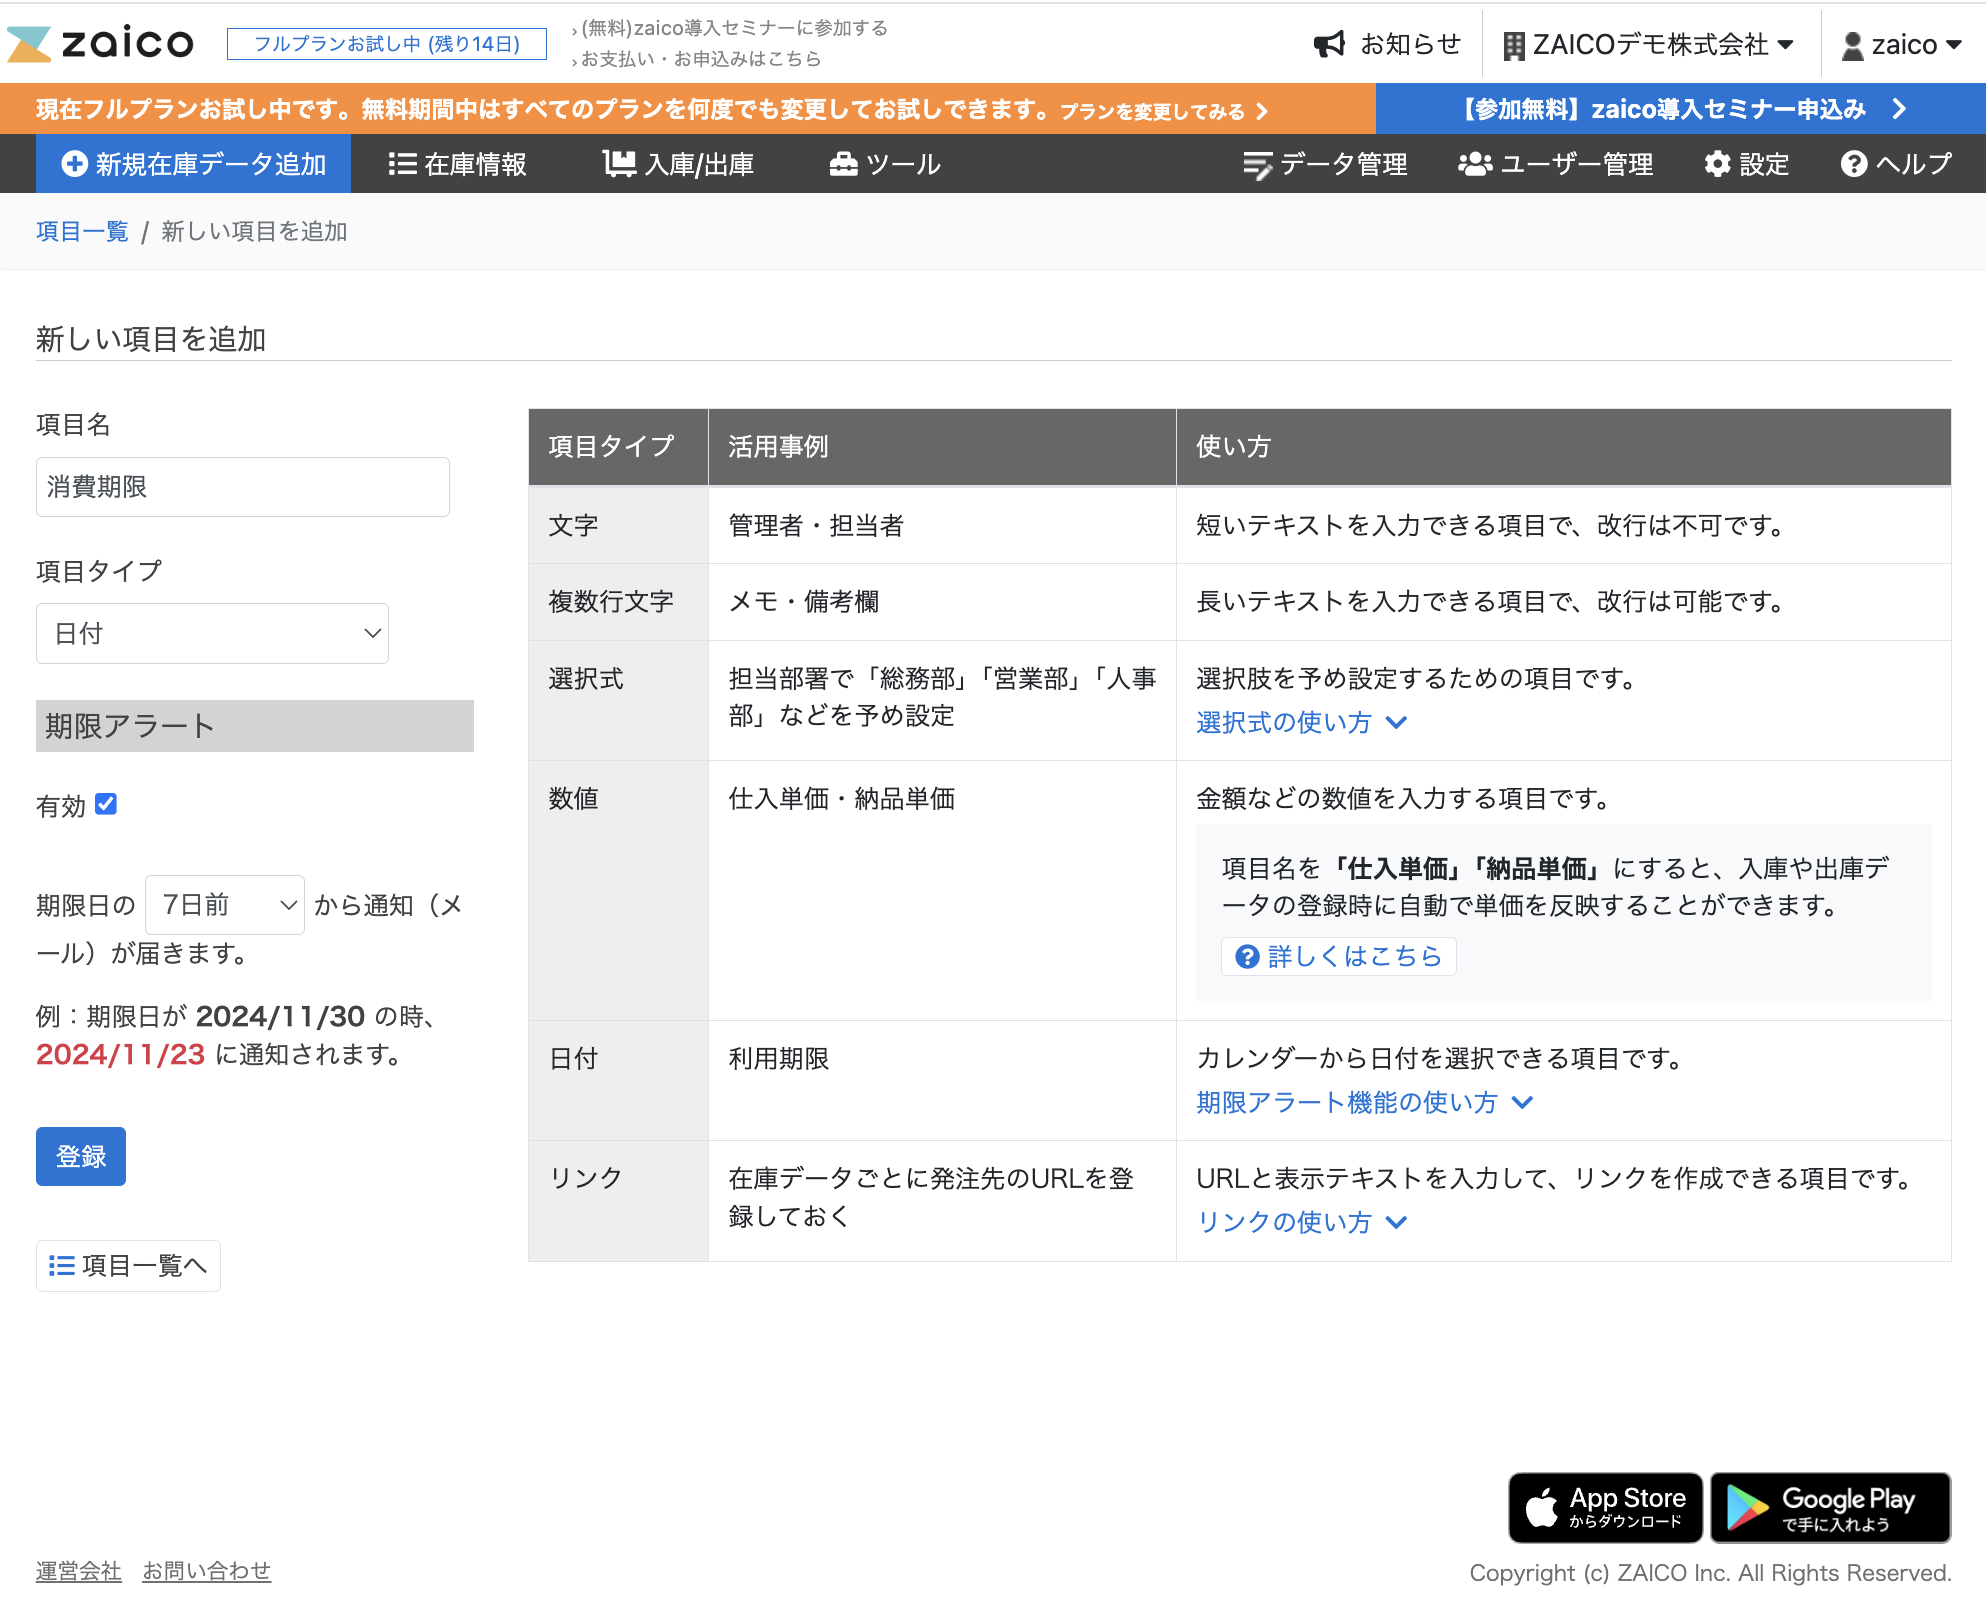Open the 項目タイプ dropdown showing 日付
The image size is (1986, 1612).
coord(212,633)
